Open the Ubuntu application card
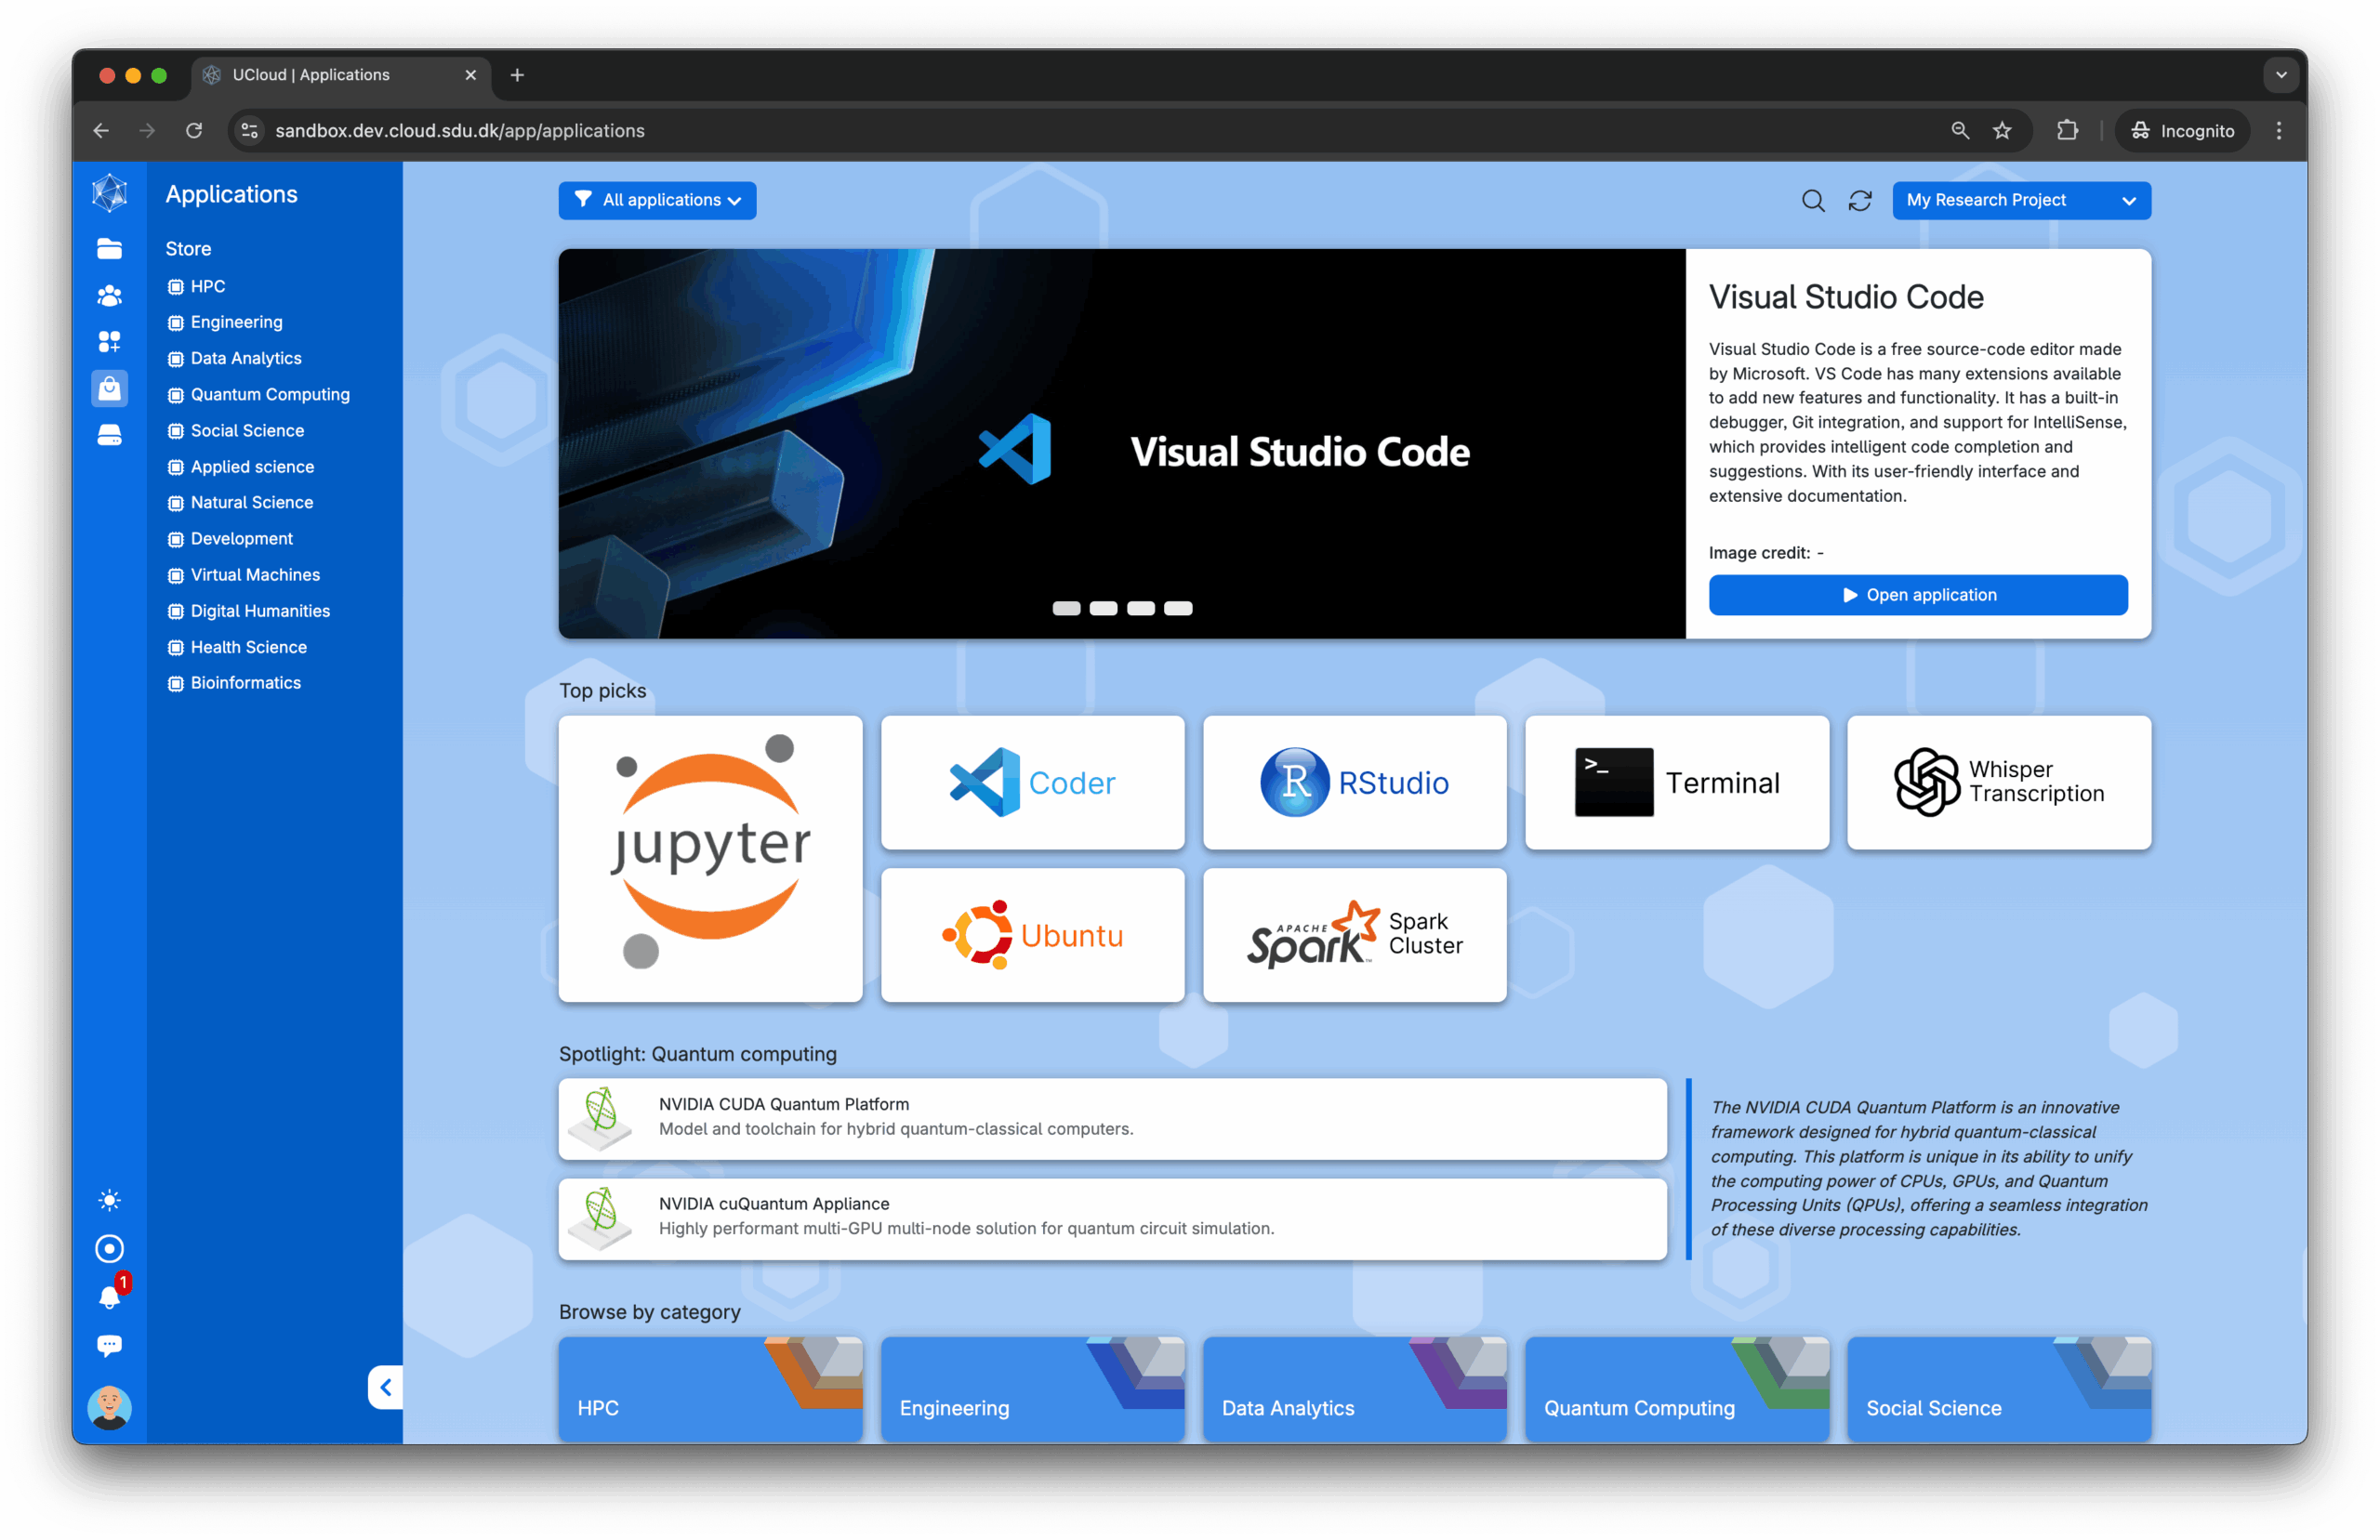 coord(1032,935)
